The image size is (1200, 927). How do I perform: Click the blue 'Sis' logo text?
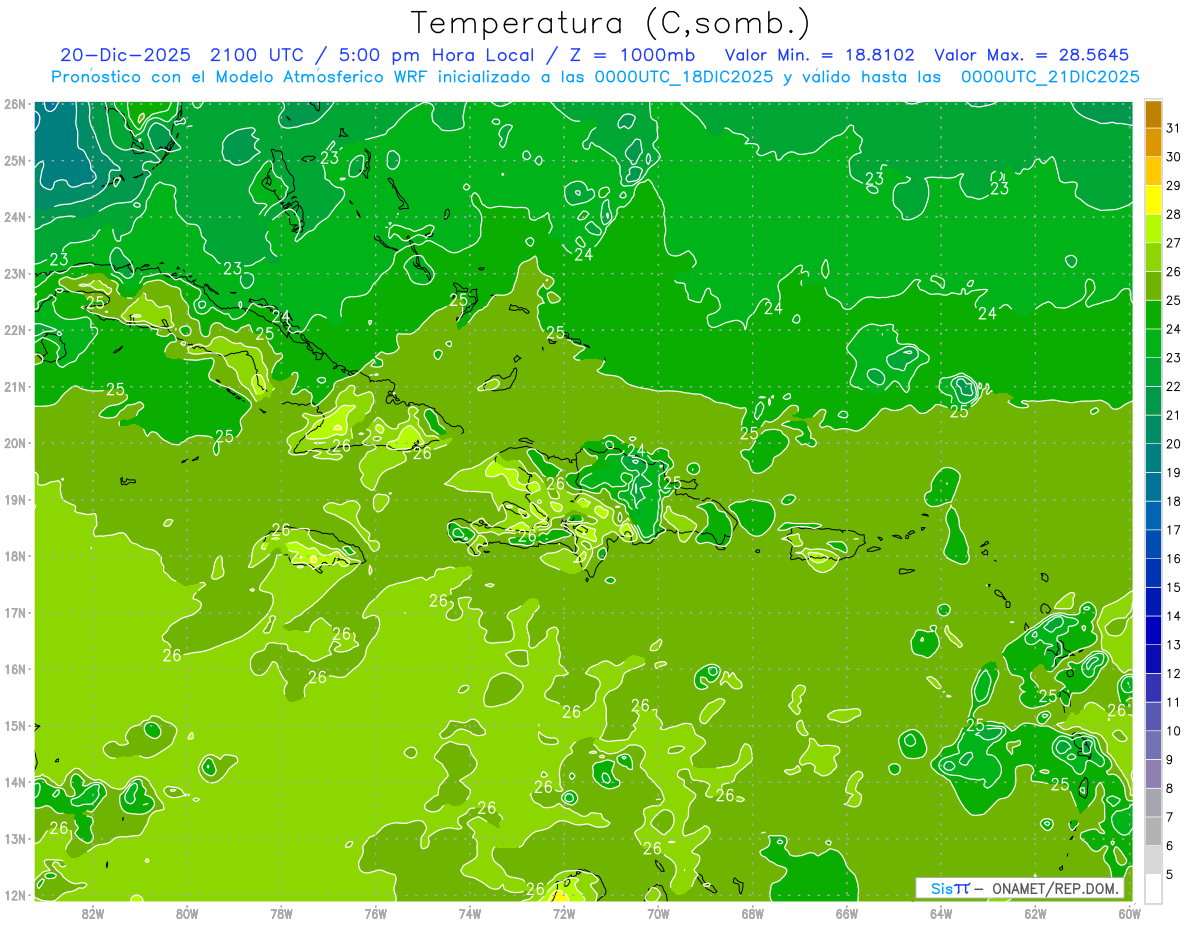pos(940,888)
